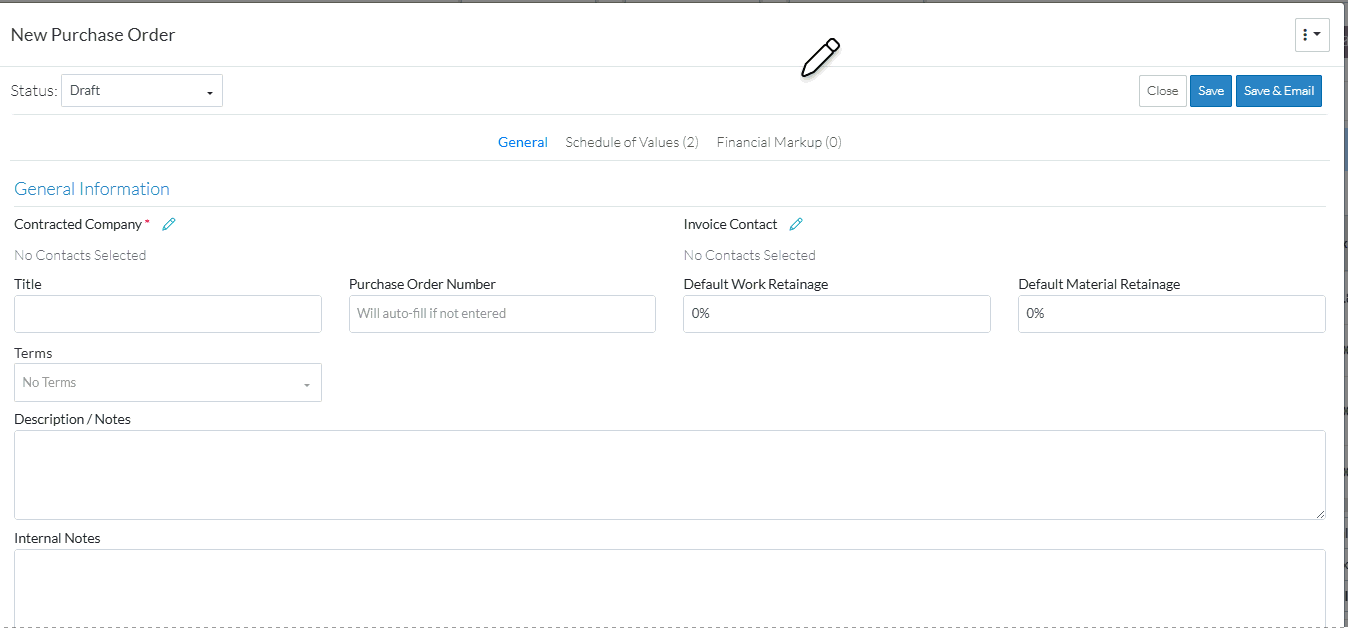The image size is (1348, 628).
Task: Open the three-dot options menu
Action: click(1312, 34)
